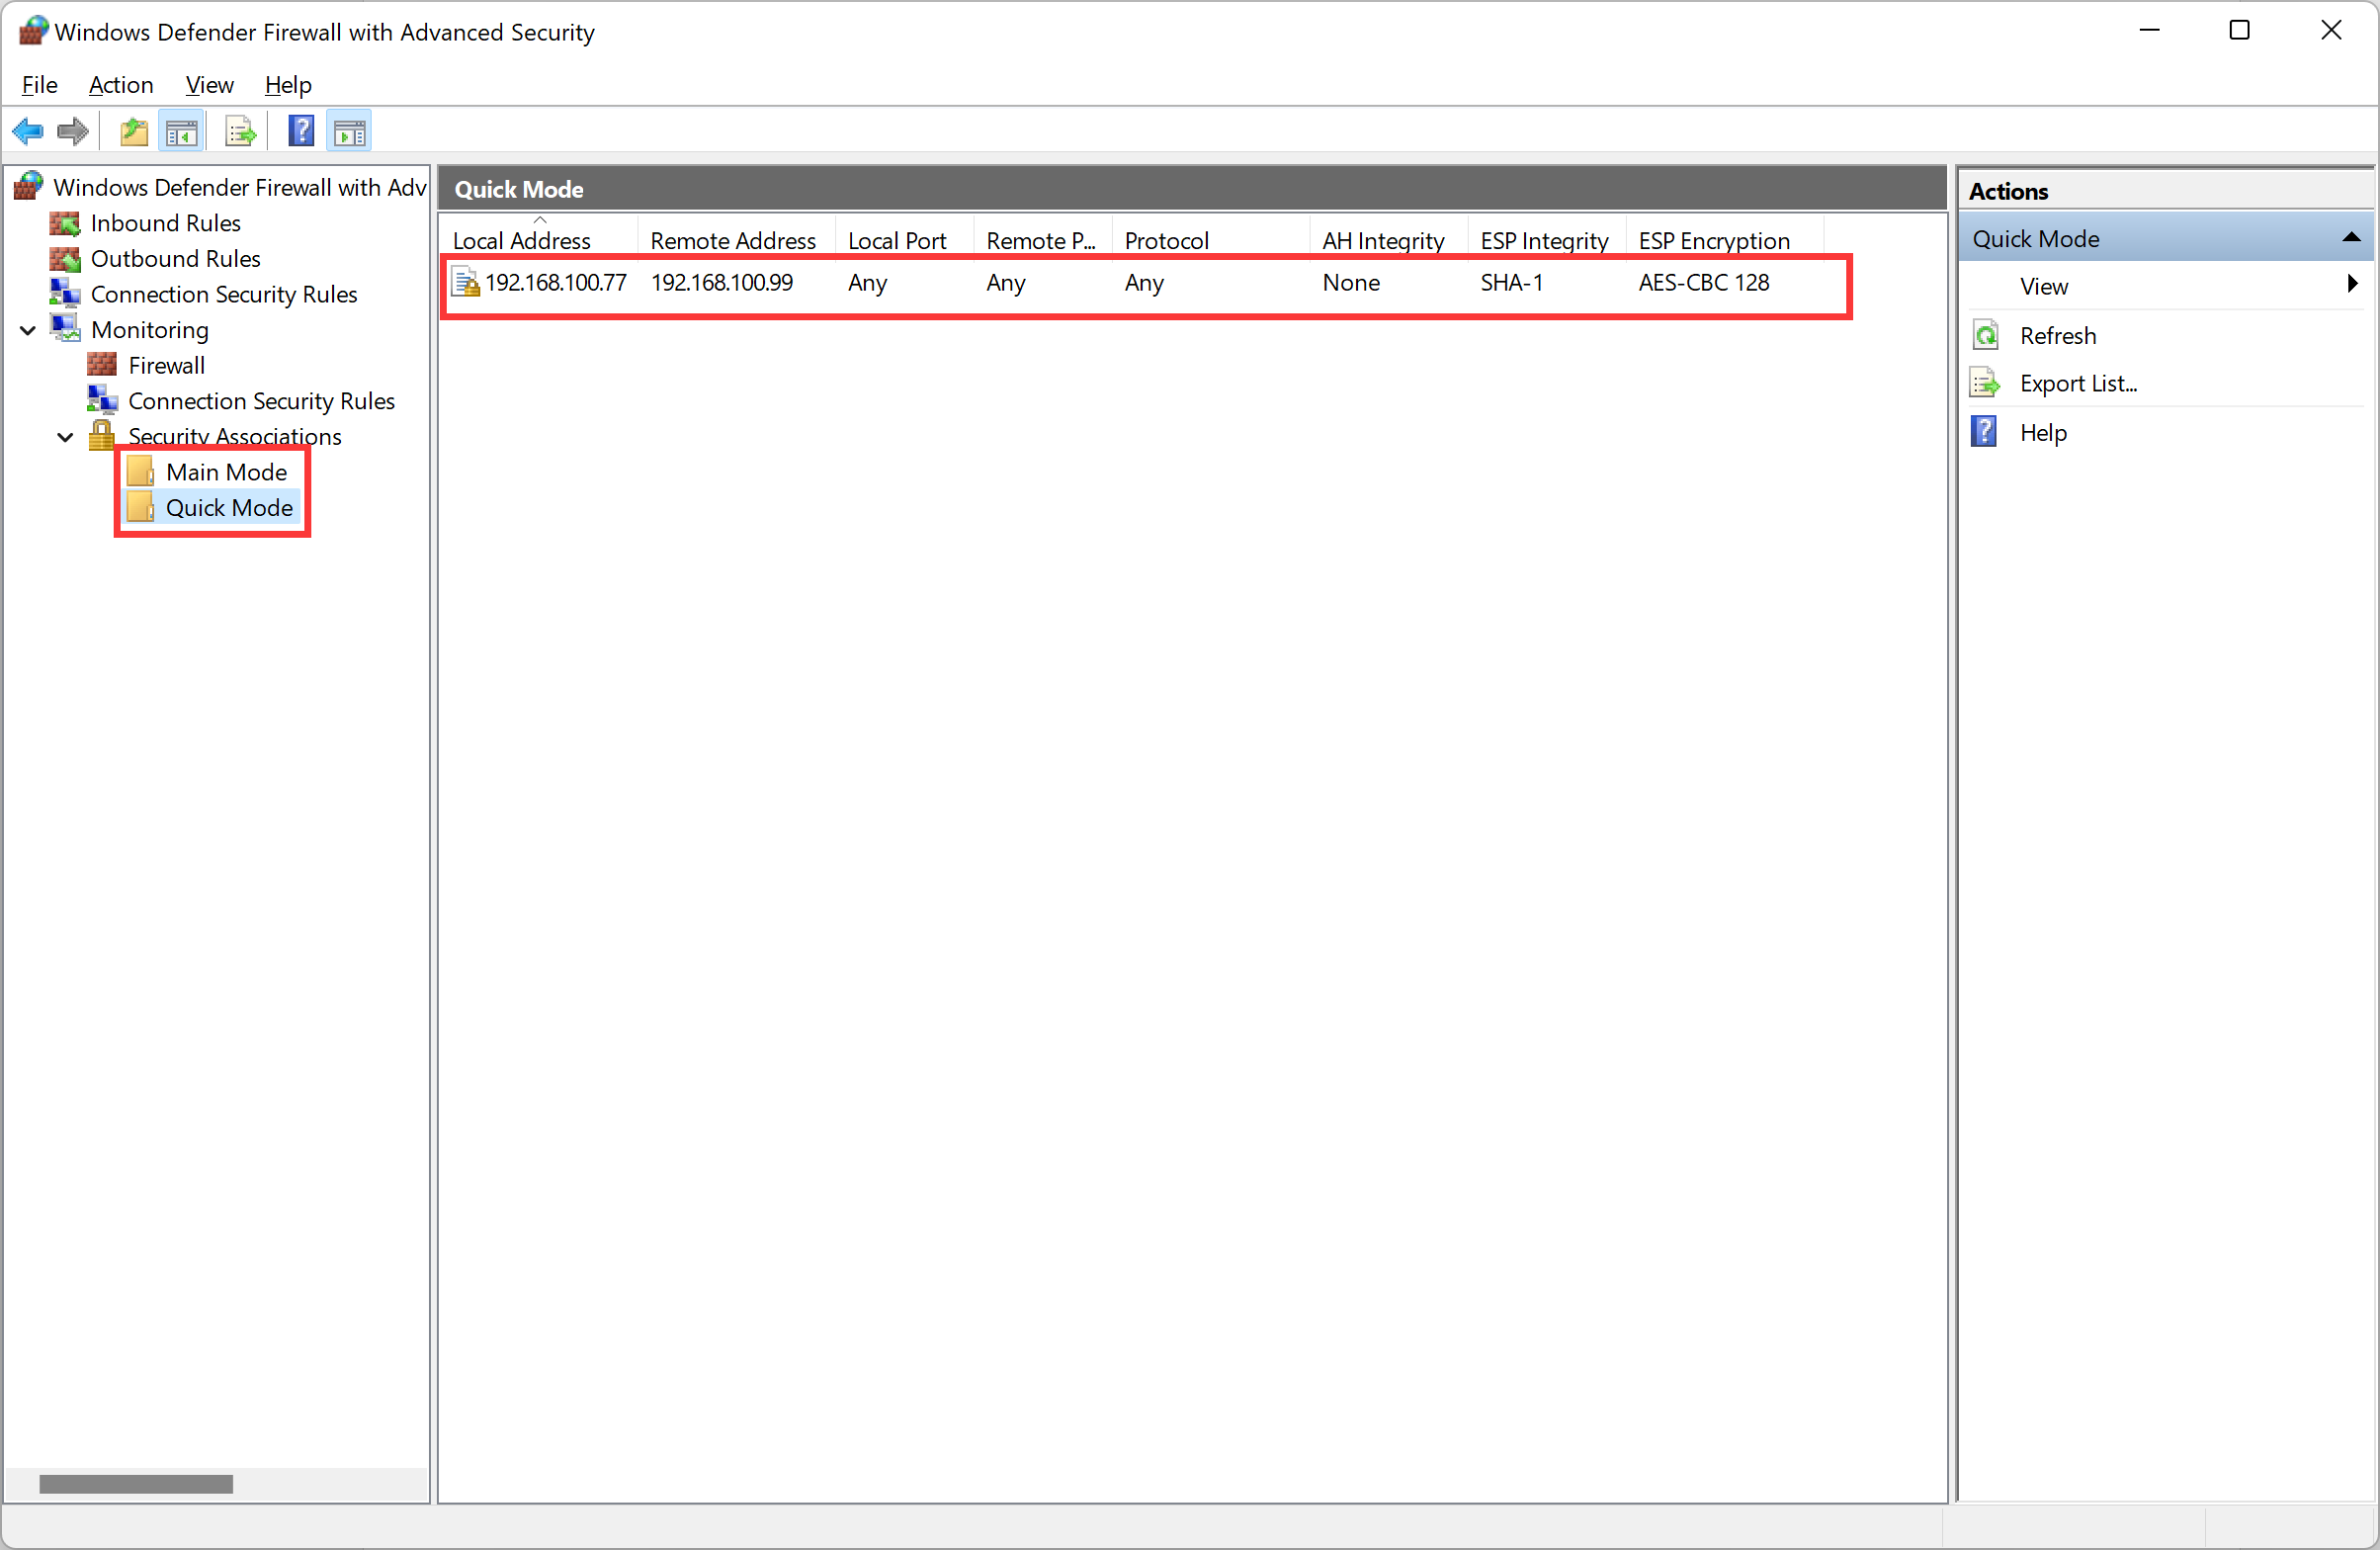Toggle the Show/Hide Action Pane icon
2380x1550 pixels.
[x=349, y=131]
